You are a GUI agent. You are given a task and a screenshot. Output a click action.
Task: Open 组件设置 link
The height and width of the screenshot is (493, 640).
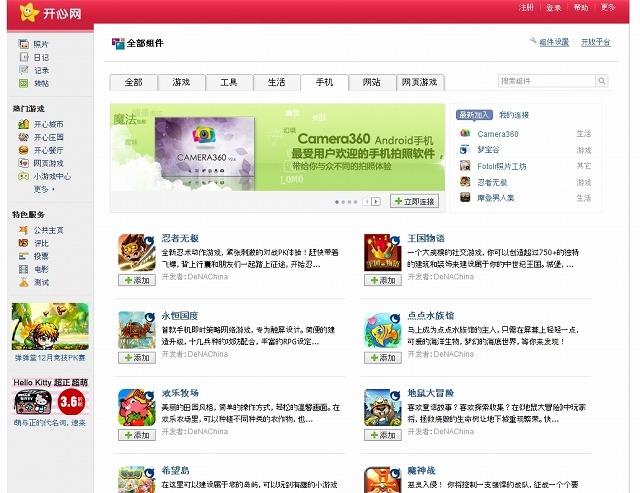[x=554, y=42]
